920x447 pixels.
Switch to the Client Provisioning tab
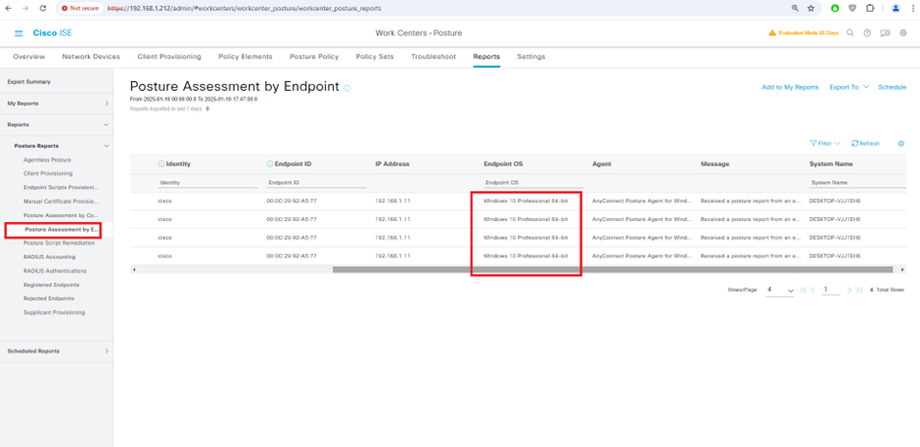[169, 57]
